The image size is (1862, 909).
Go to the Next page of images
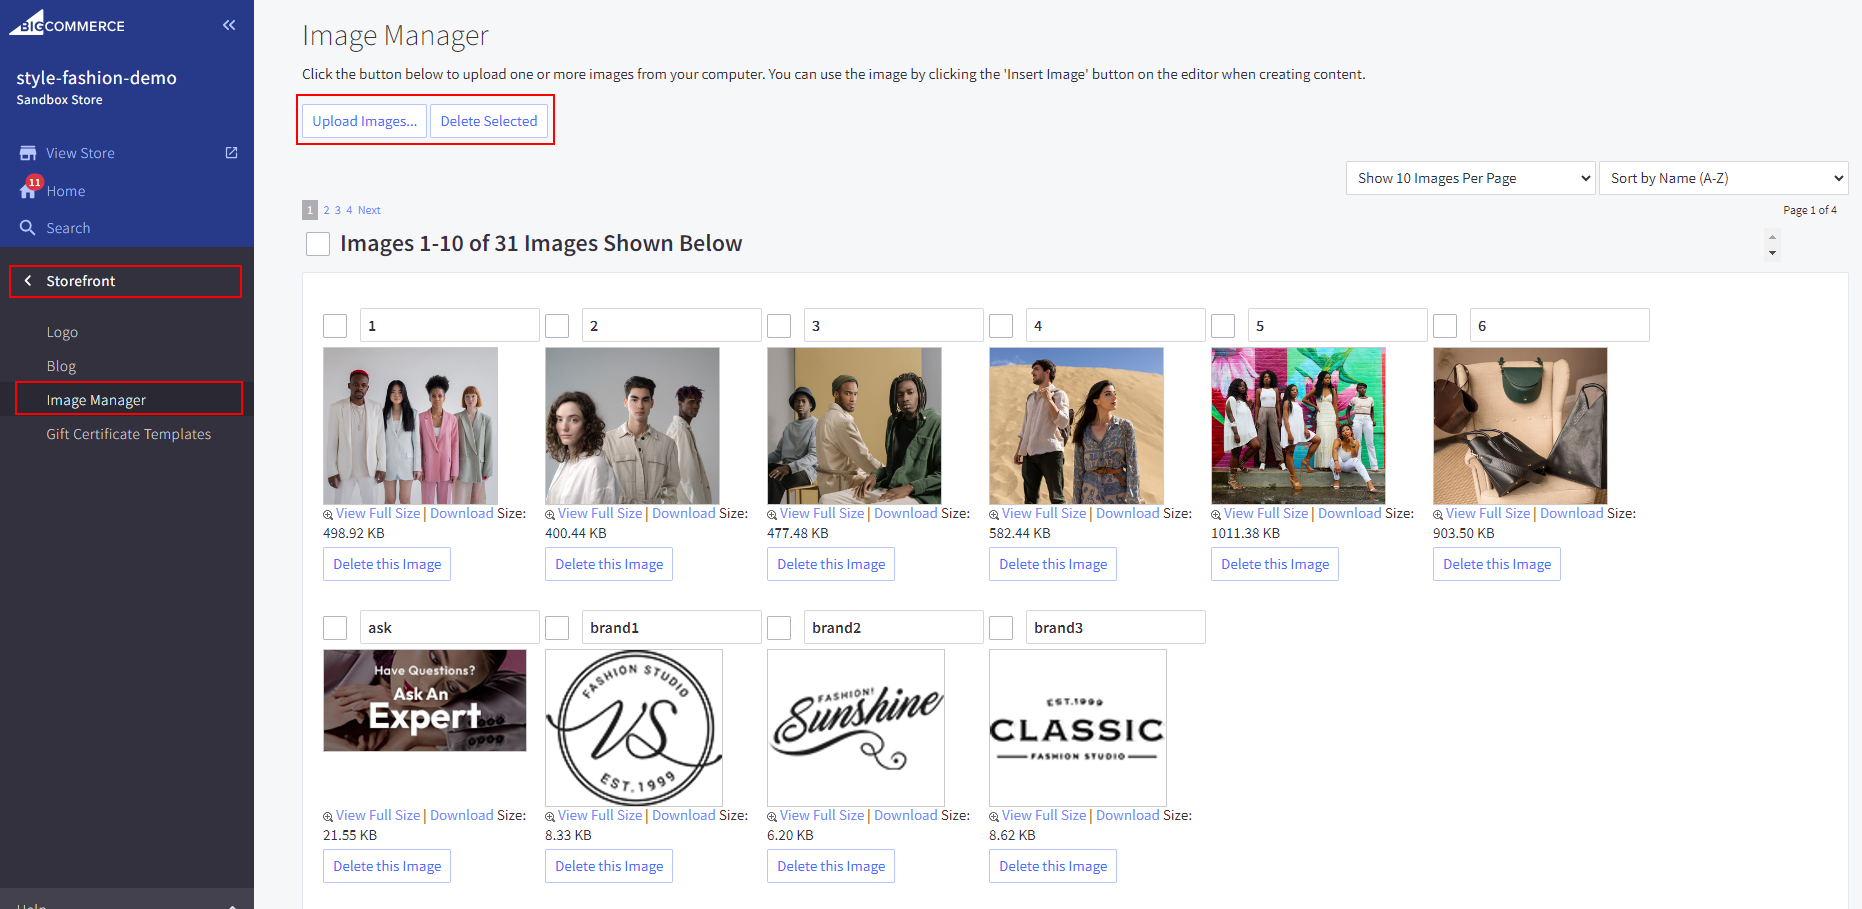pos(369,210)
